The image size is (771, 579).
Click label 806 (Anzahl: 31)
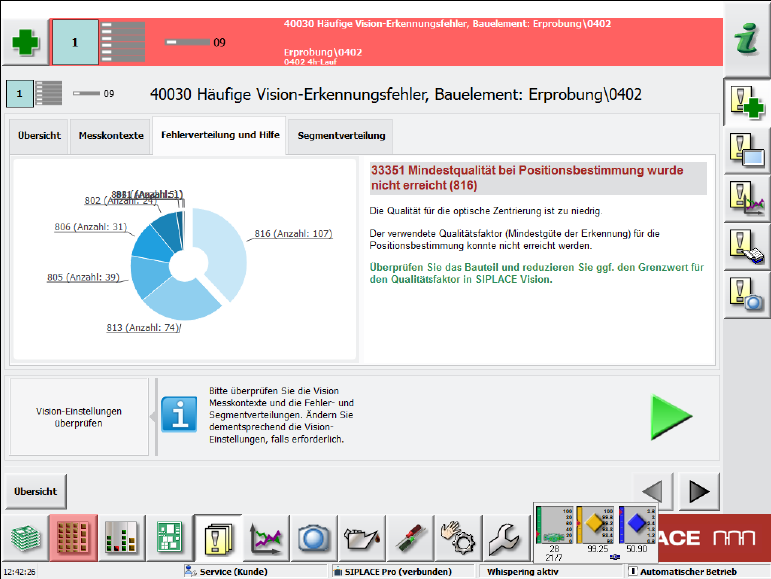(90, 227)
